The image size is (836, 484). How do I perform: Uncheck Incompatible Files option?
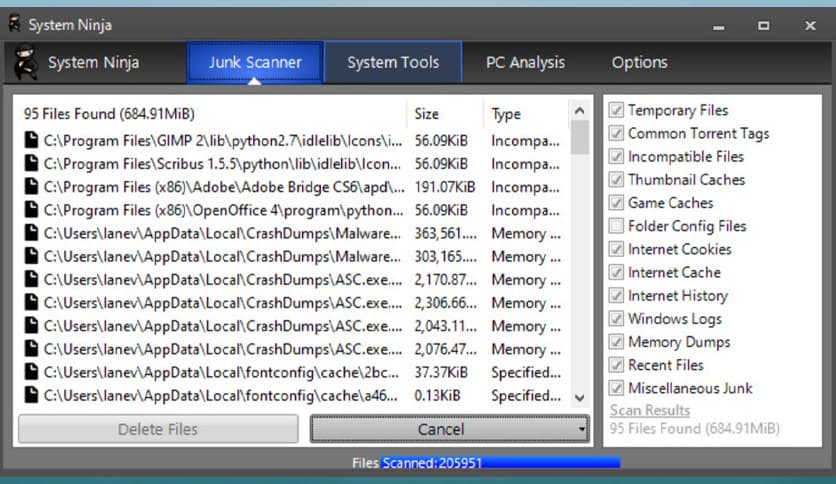click(616, 156)
